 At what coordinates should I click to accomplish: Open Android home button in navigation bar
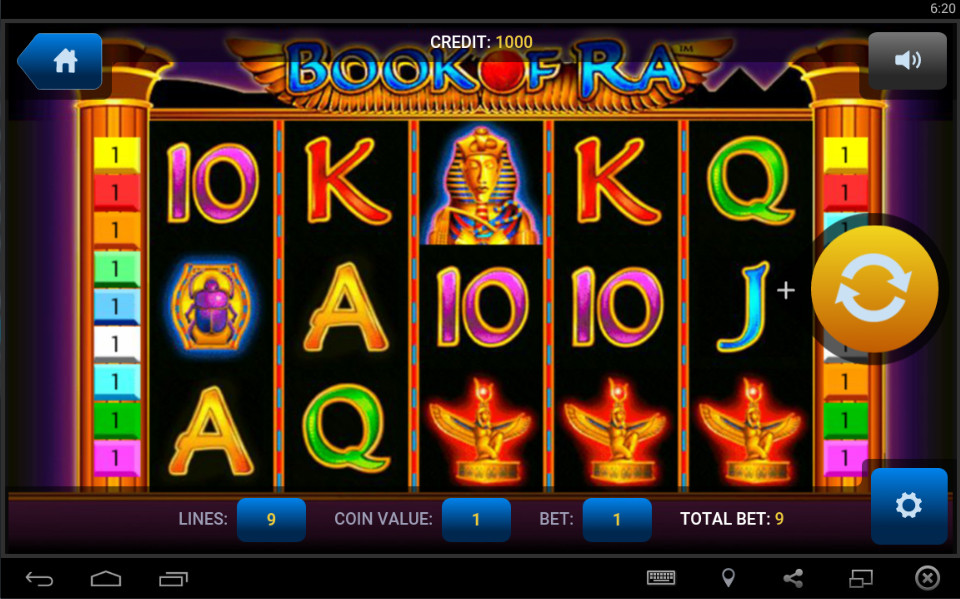click(106, 578)
